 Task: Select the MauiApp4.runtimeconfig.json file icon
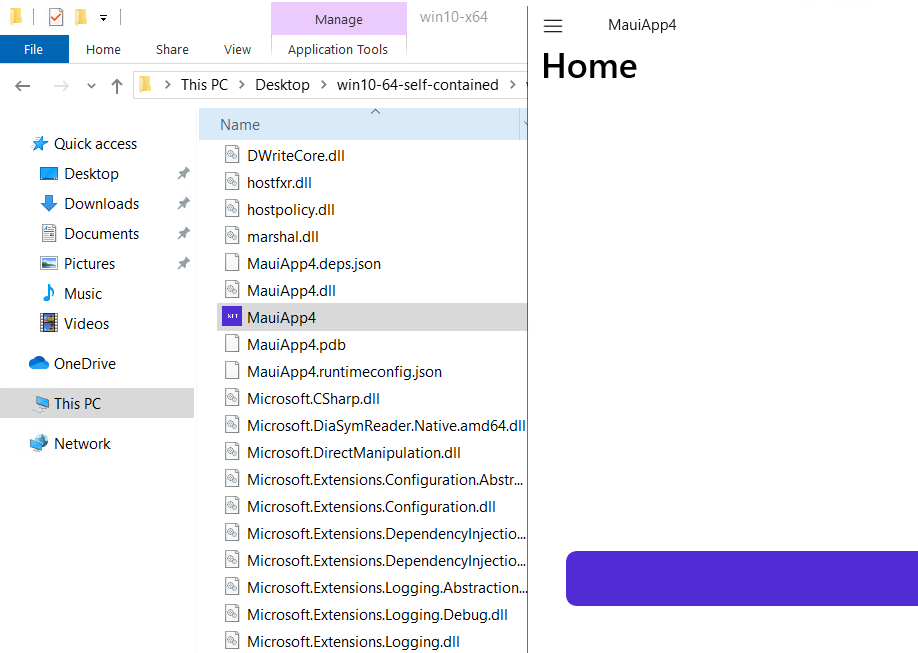[232, 371]
